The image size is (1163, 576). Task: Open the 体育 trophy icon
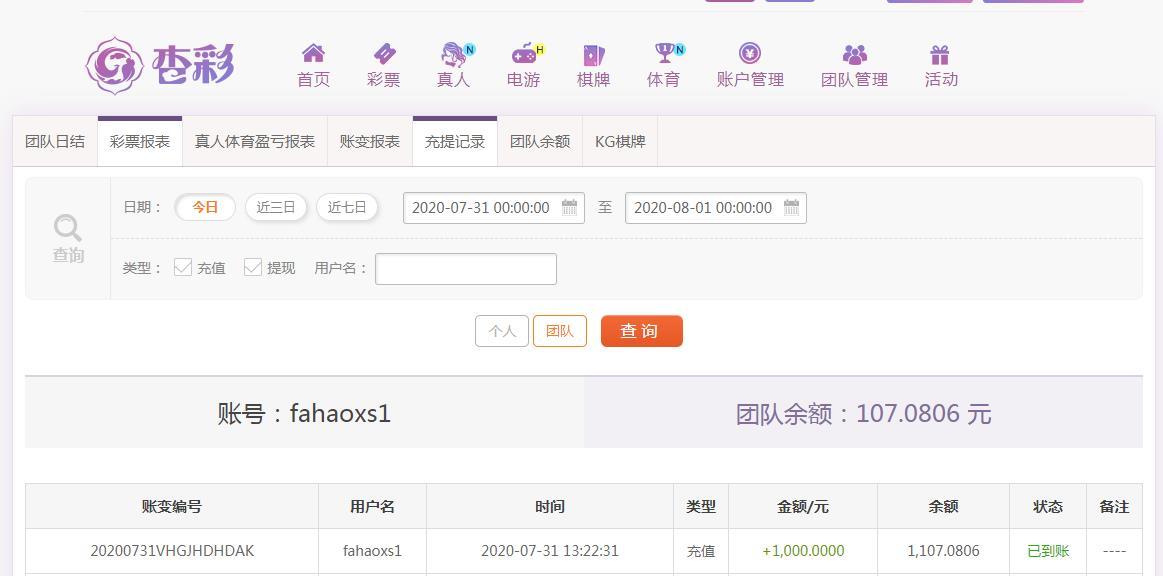point(665,53)
